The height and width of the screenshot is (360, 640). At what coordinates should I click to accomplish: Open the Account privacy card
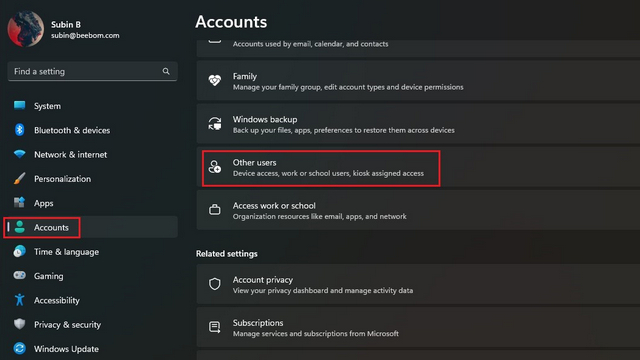pos(418,284)
